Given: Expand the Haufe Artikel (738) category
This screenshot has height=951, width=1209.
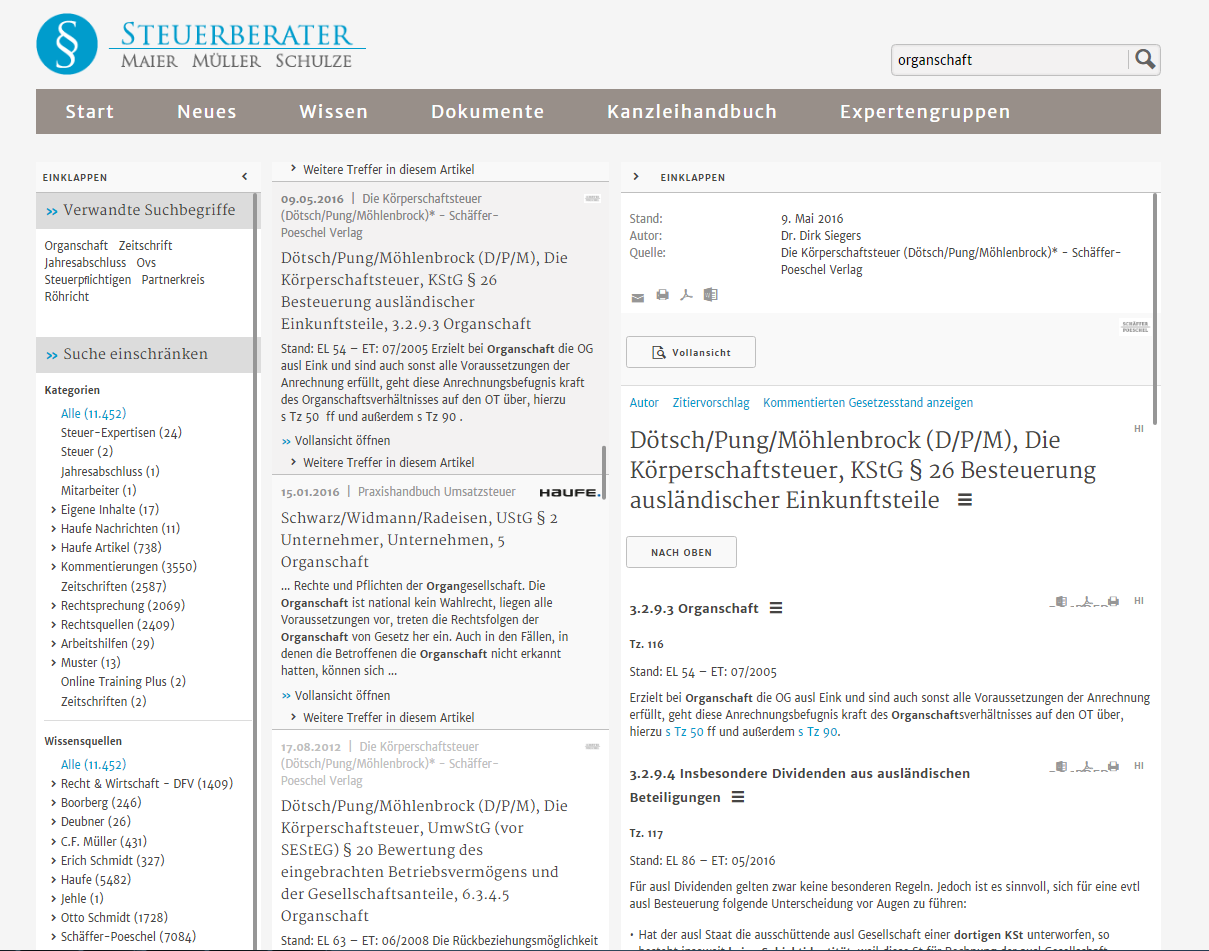Looking at the screenshot, I should click(x=53, y=548).
